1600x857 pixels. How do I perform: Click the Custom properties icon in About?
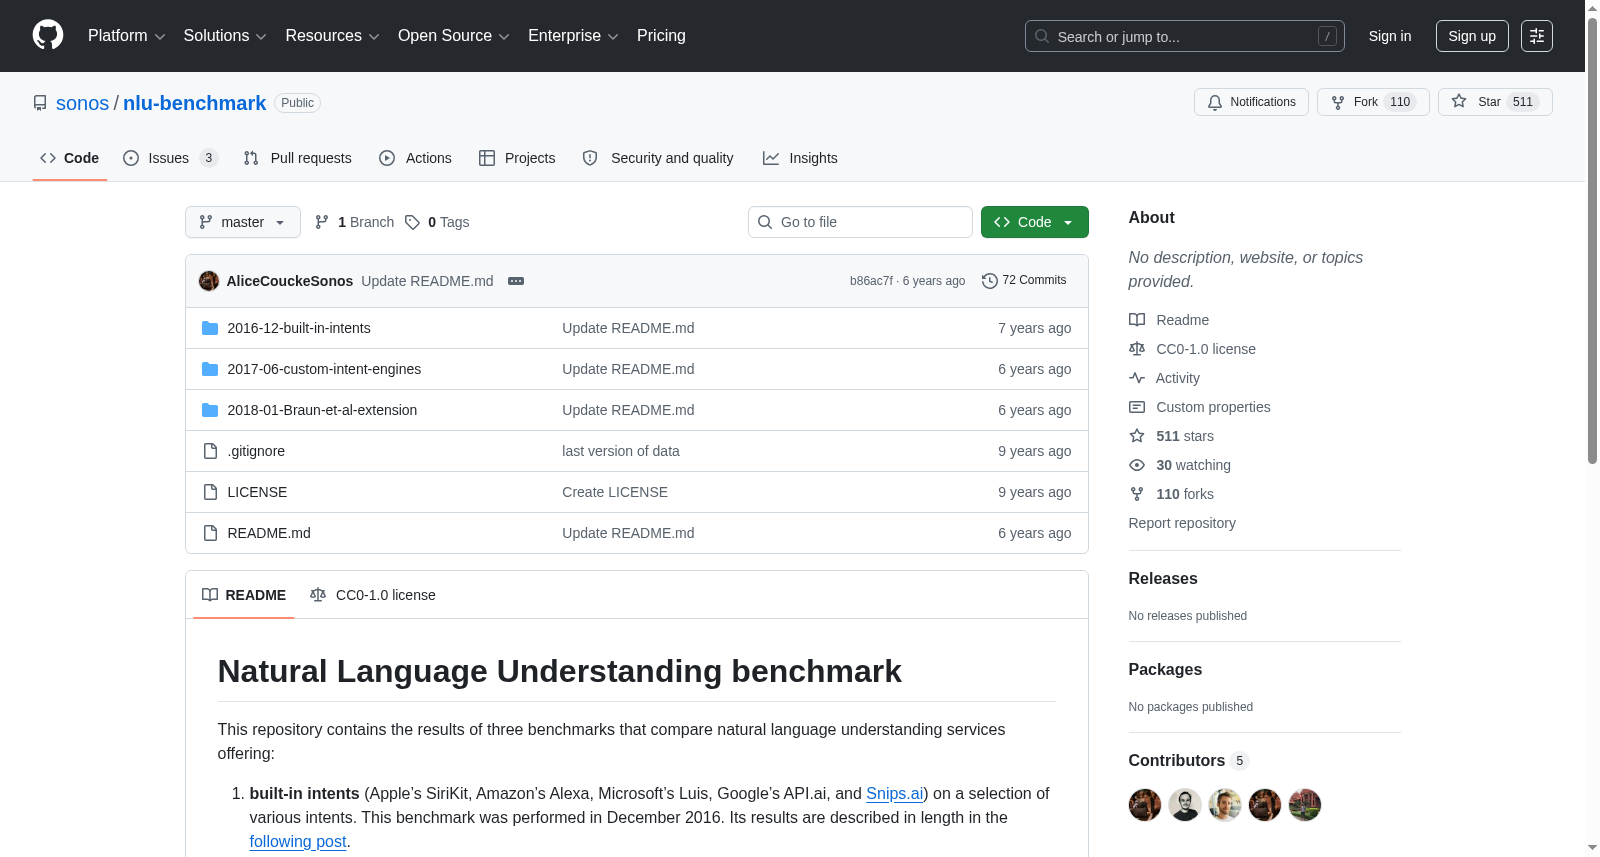point(1137,407)
